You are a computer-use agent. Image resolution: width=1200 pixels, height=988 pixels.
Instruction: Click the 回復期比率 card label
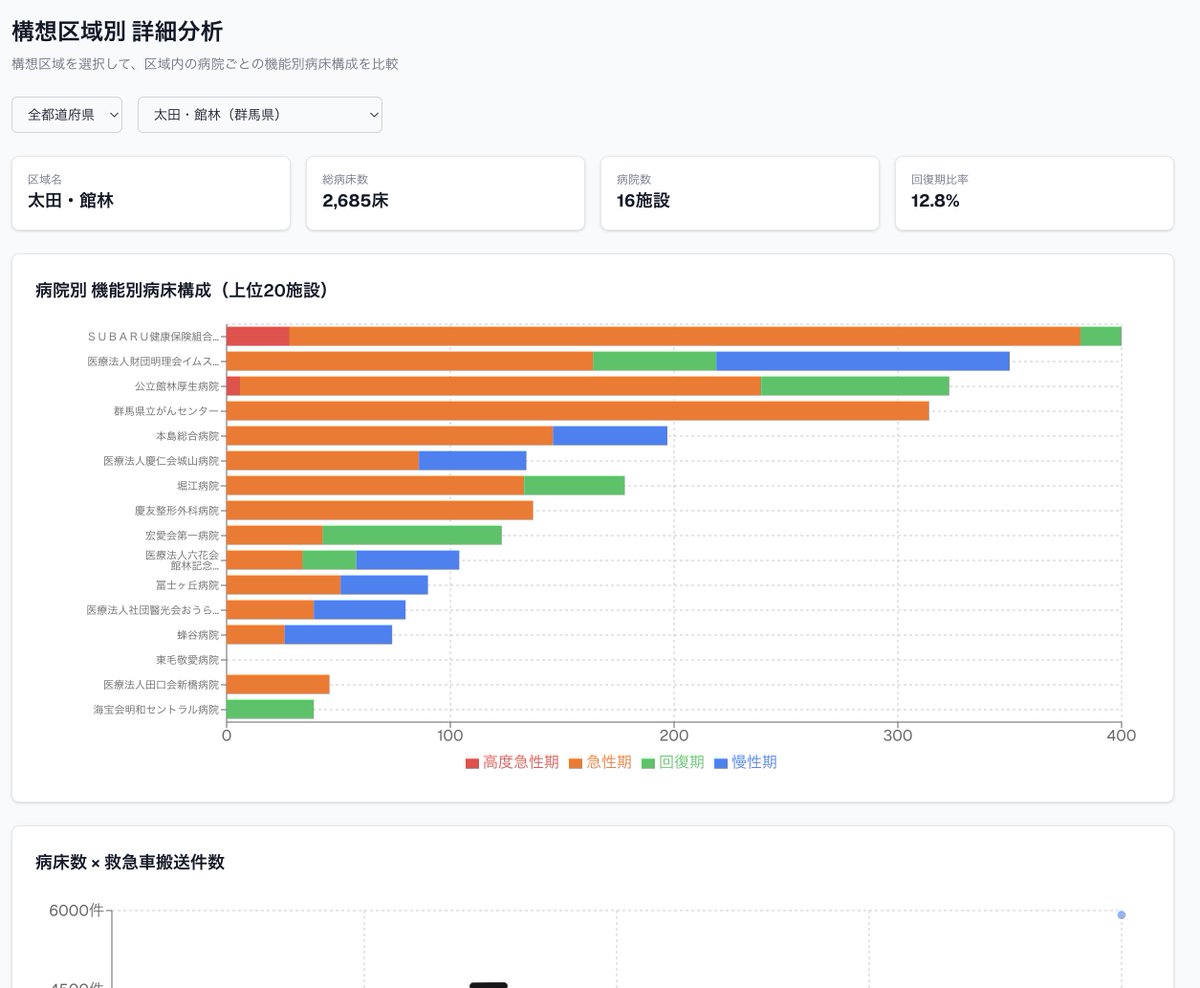940,179
